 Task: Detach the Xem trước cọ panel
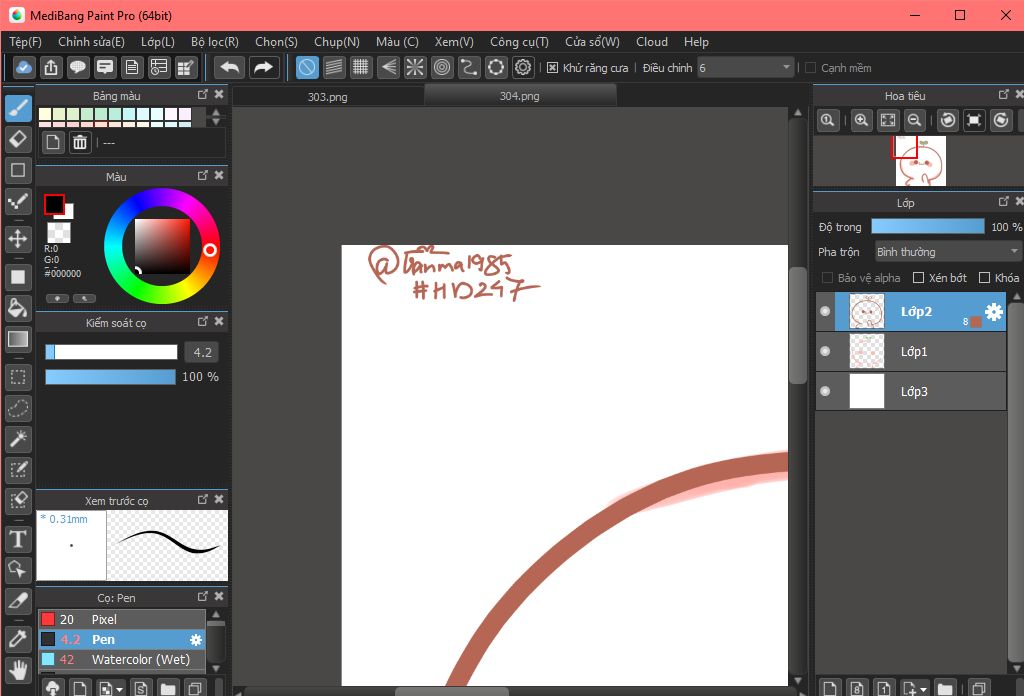point(202,499)
